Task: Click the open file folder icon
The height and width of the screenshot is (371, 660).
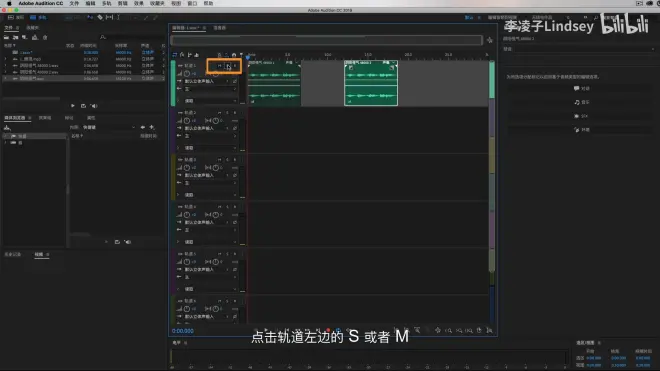Action: point(6,37)
